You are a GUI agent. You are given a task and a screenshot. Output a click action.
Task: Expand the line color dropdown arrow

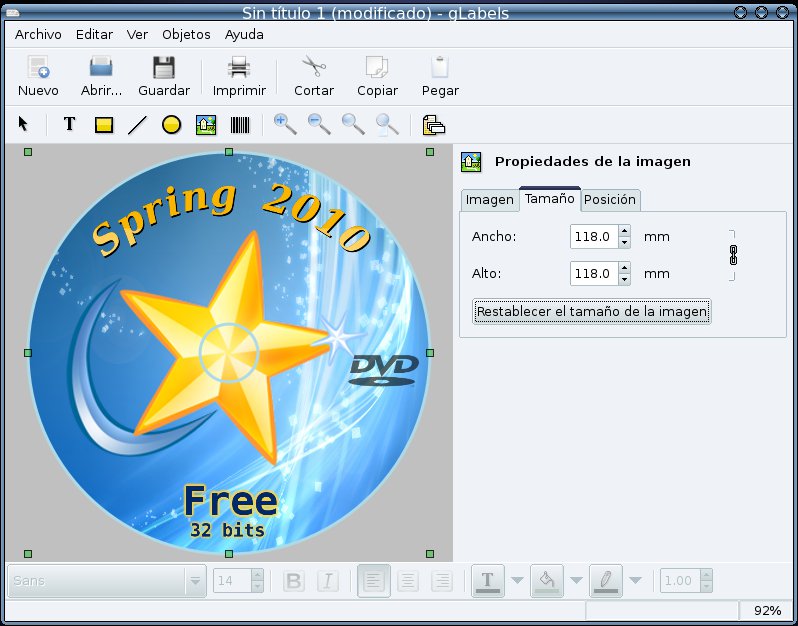click(x=635, y=581)
